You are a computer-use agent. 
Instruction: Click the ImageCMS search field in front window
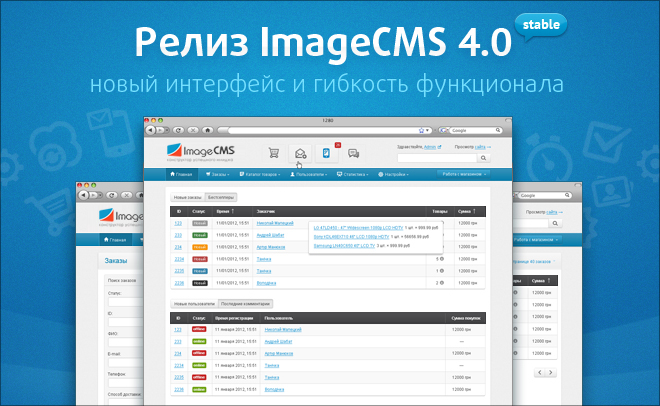437,158
